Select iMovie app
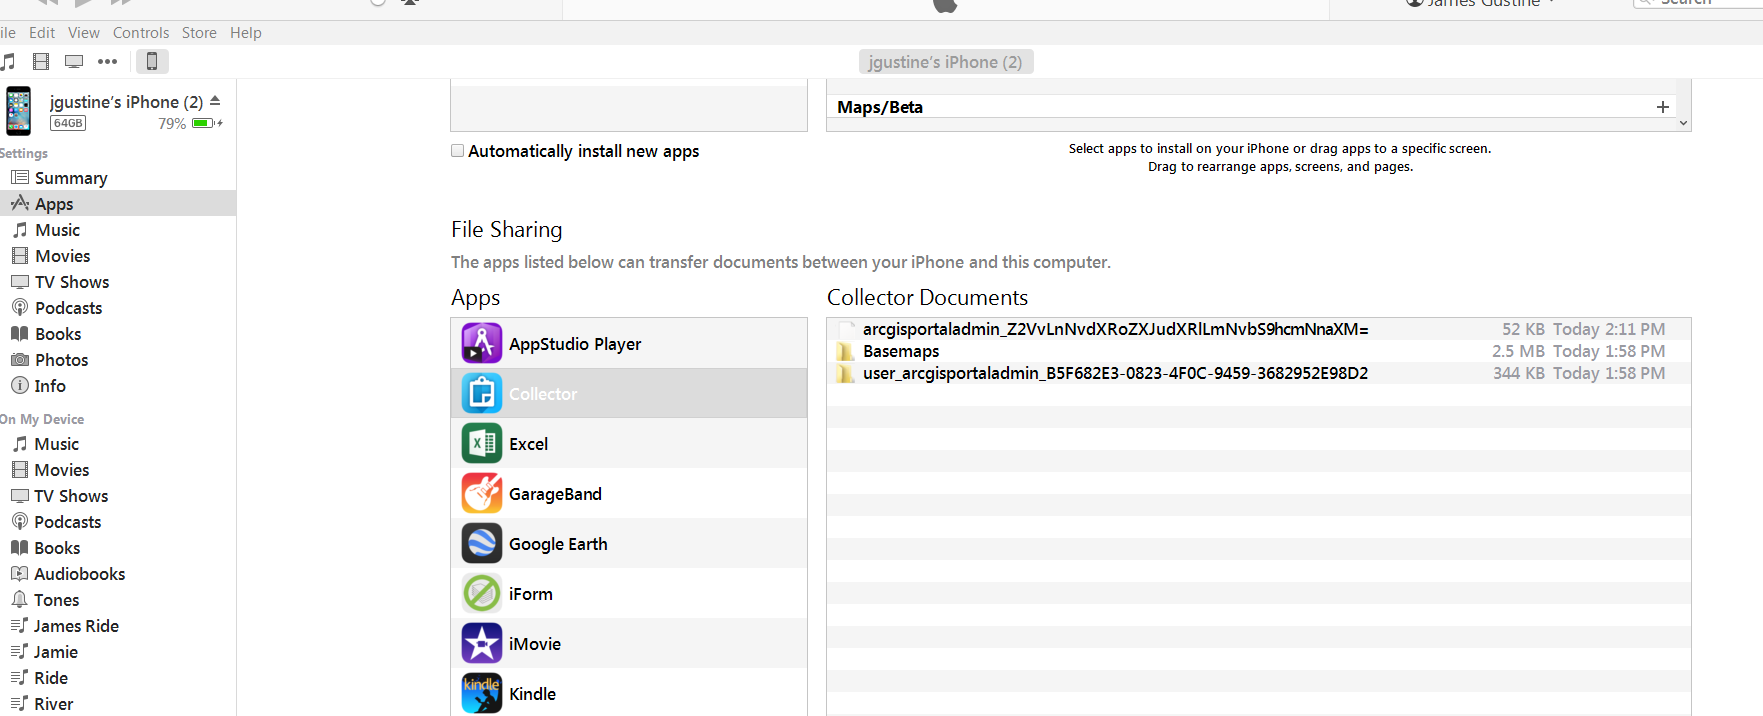 (629, 644)
